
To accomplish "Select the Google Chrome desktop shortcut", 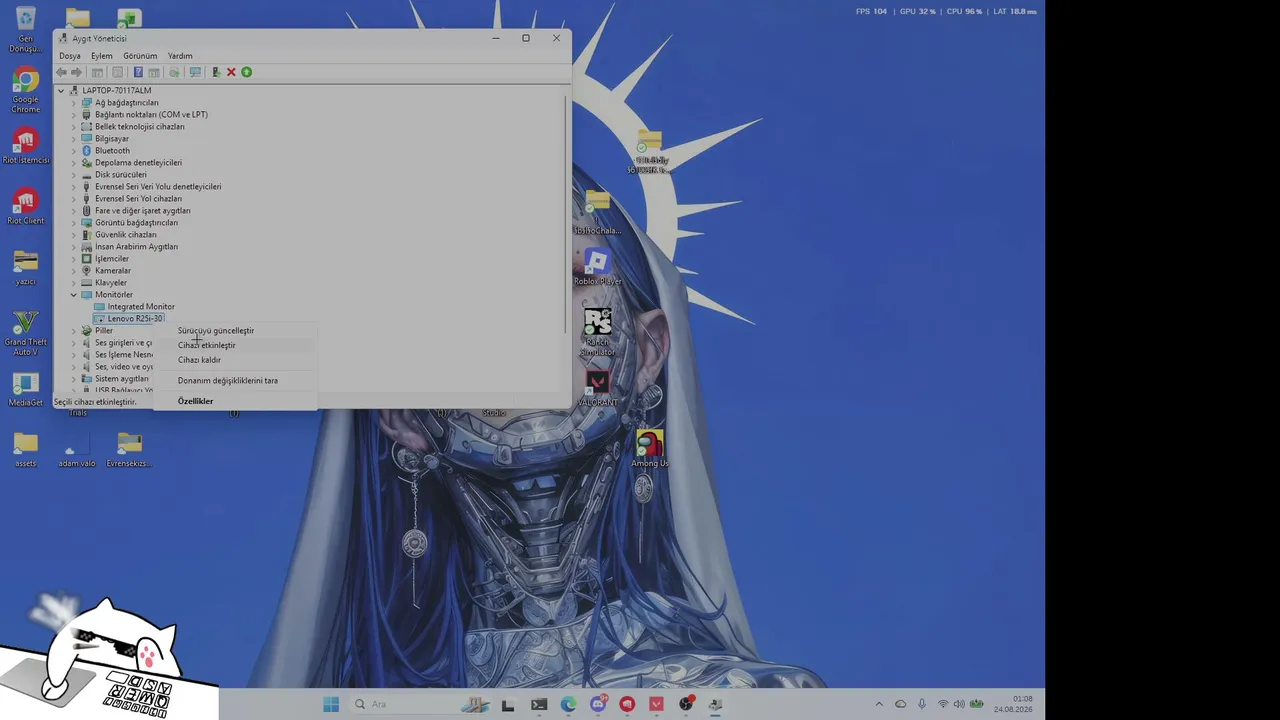I will (x=26, y=90).
